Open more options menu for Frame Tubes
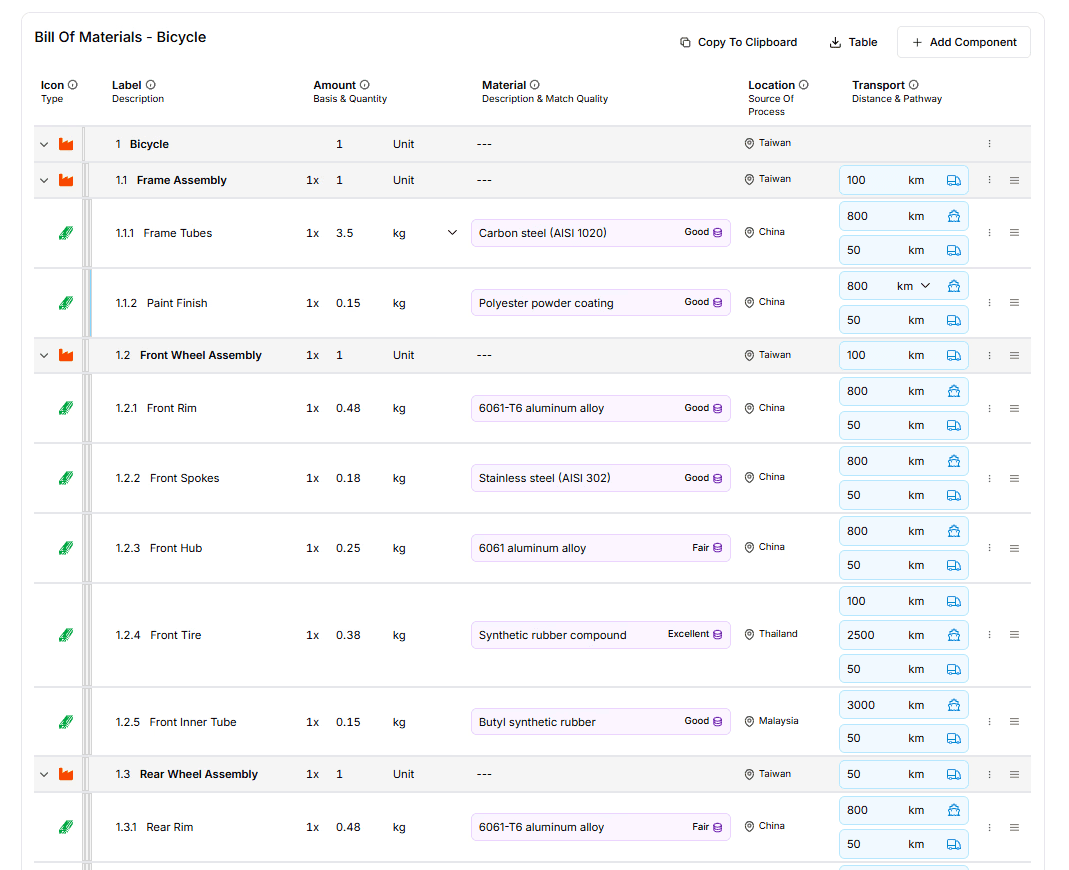The height and width of the screenshot is (870, 1069). [989, 233]
